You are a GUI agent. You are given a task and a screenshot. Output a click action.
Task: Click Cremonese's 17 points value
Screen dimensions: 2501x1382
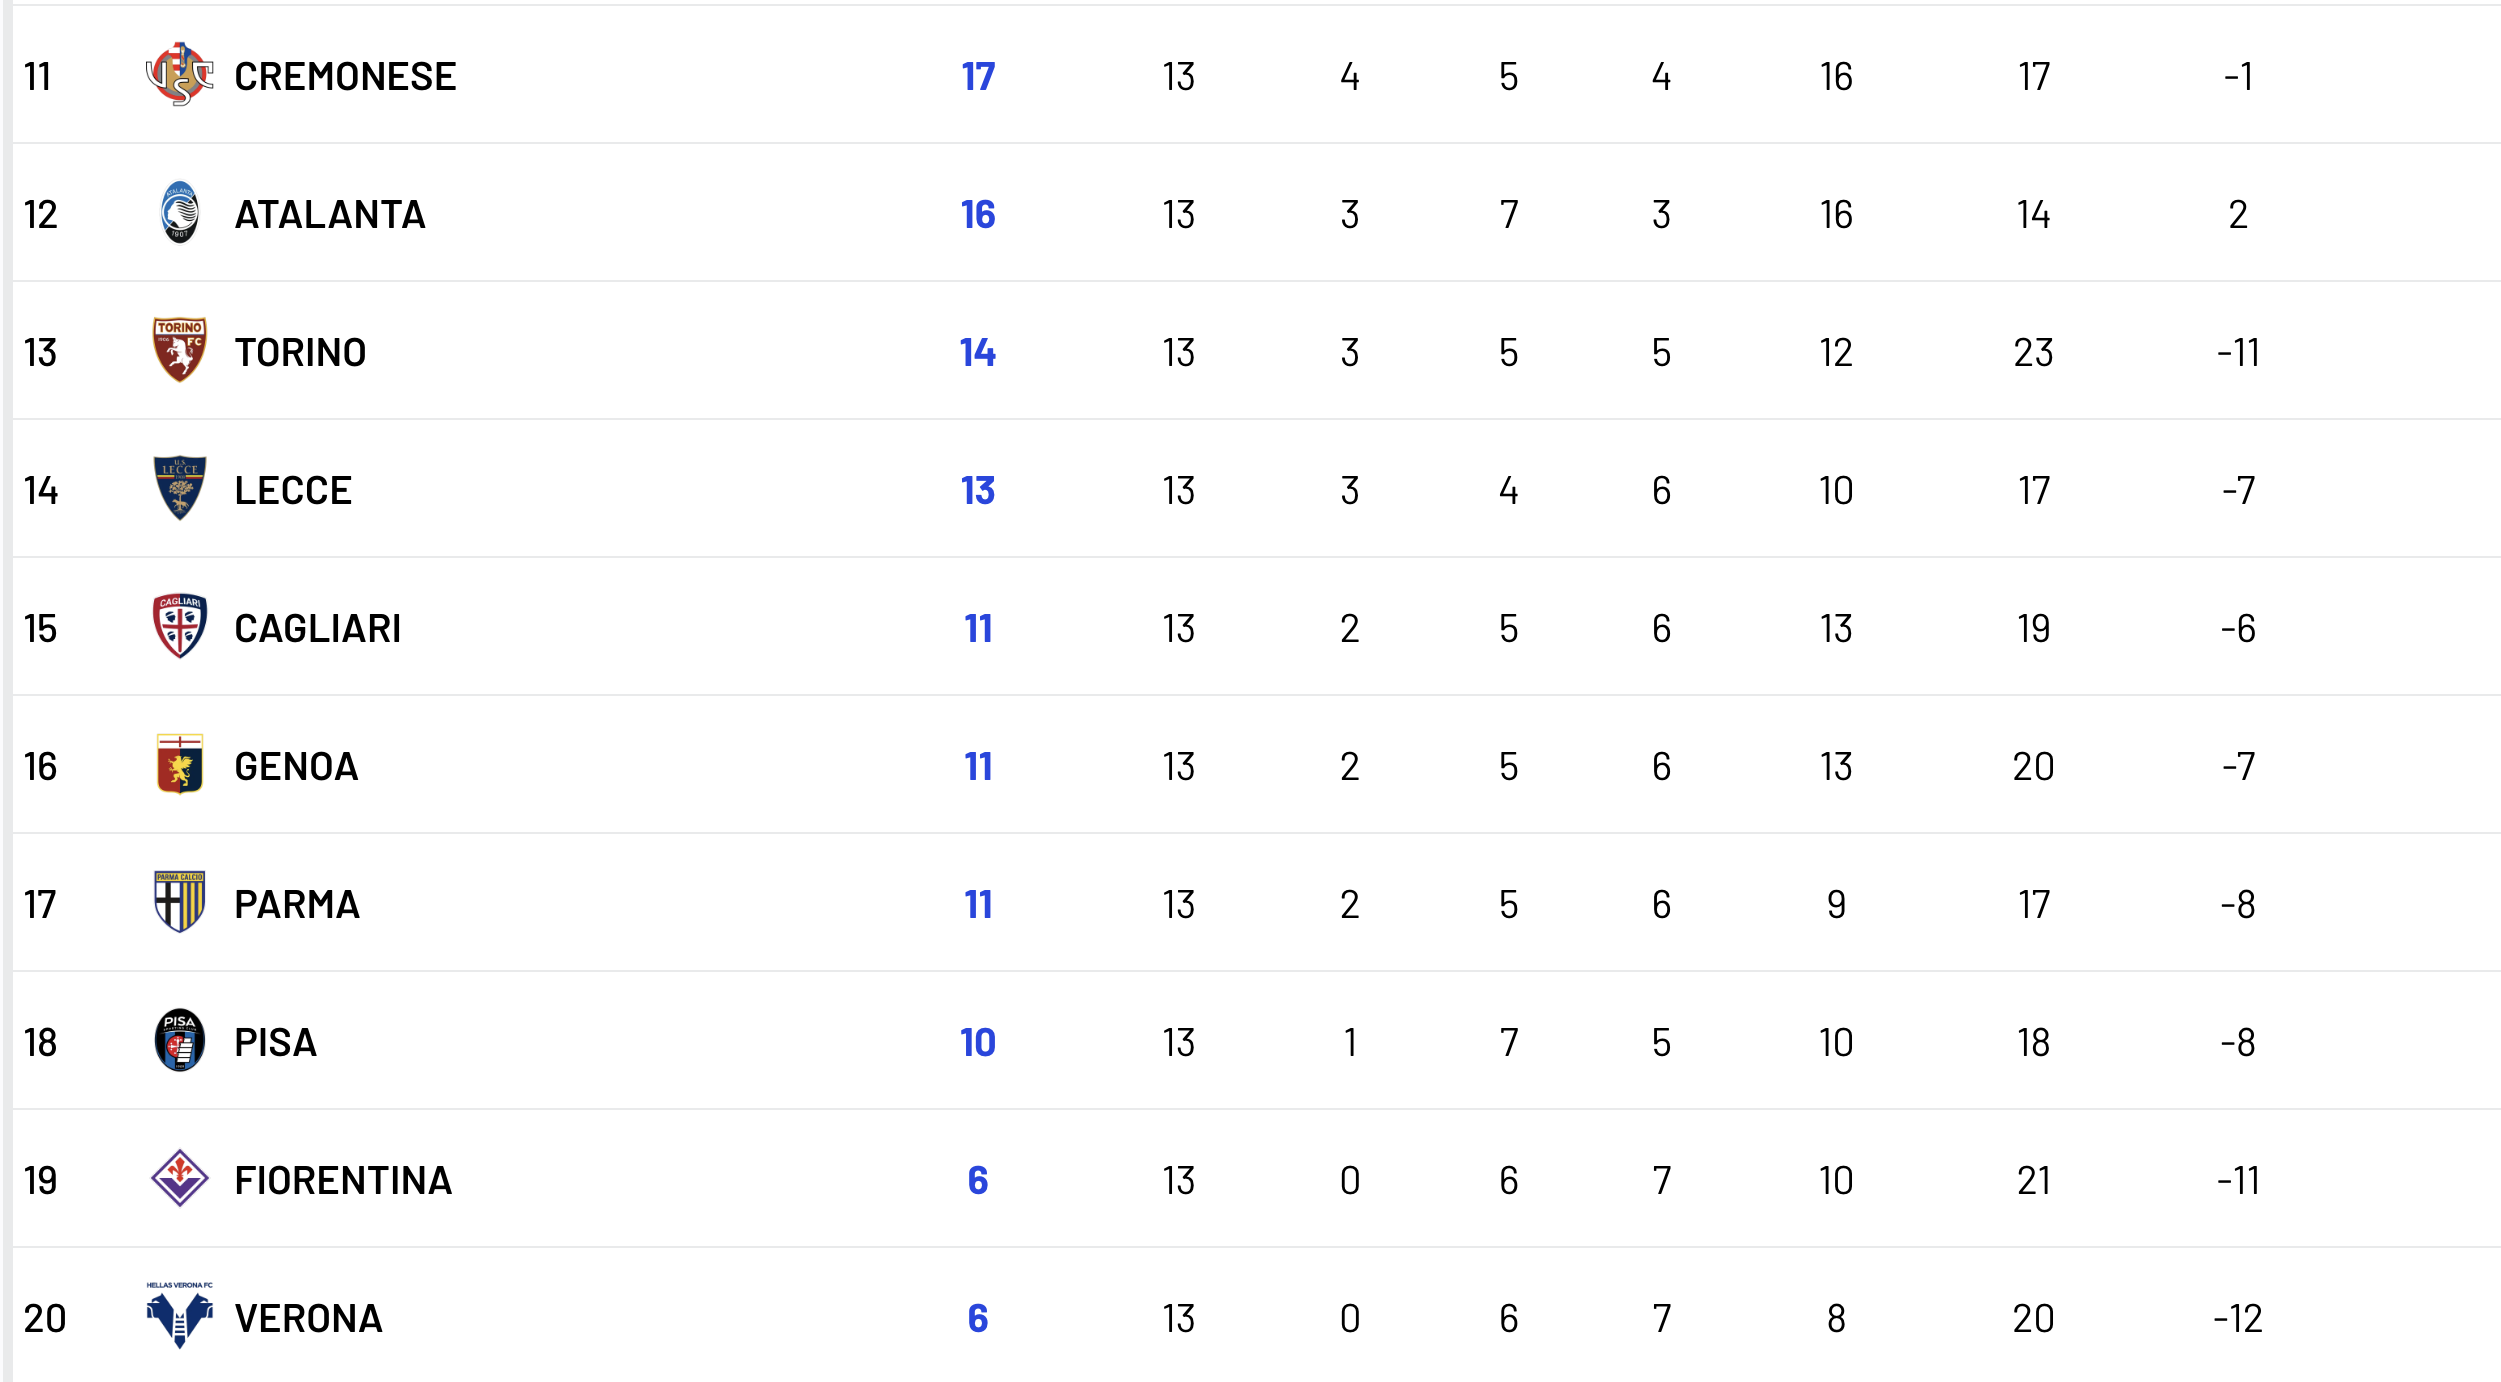coord(978,77)
